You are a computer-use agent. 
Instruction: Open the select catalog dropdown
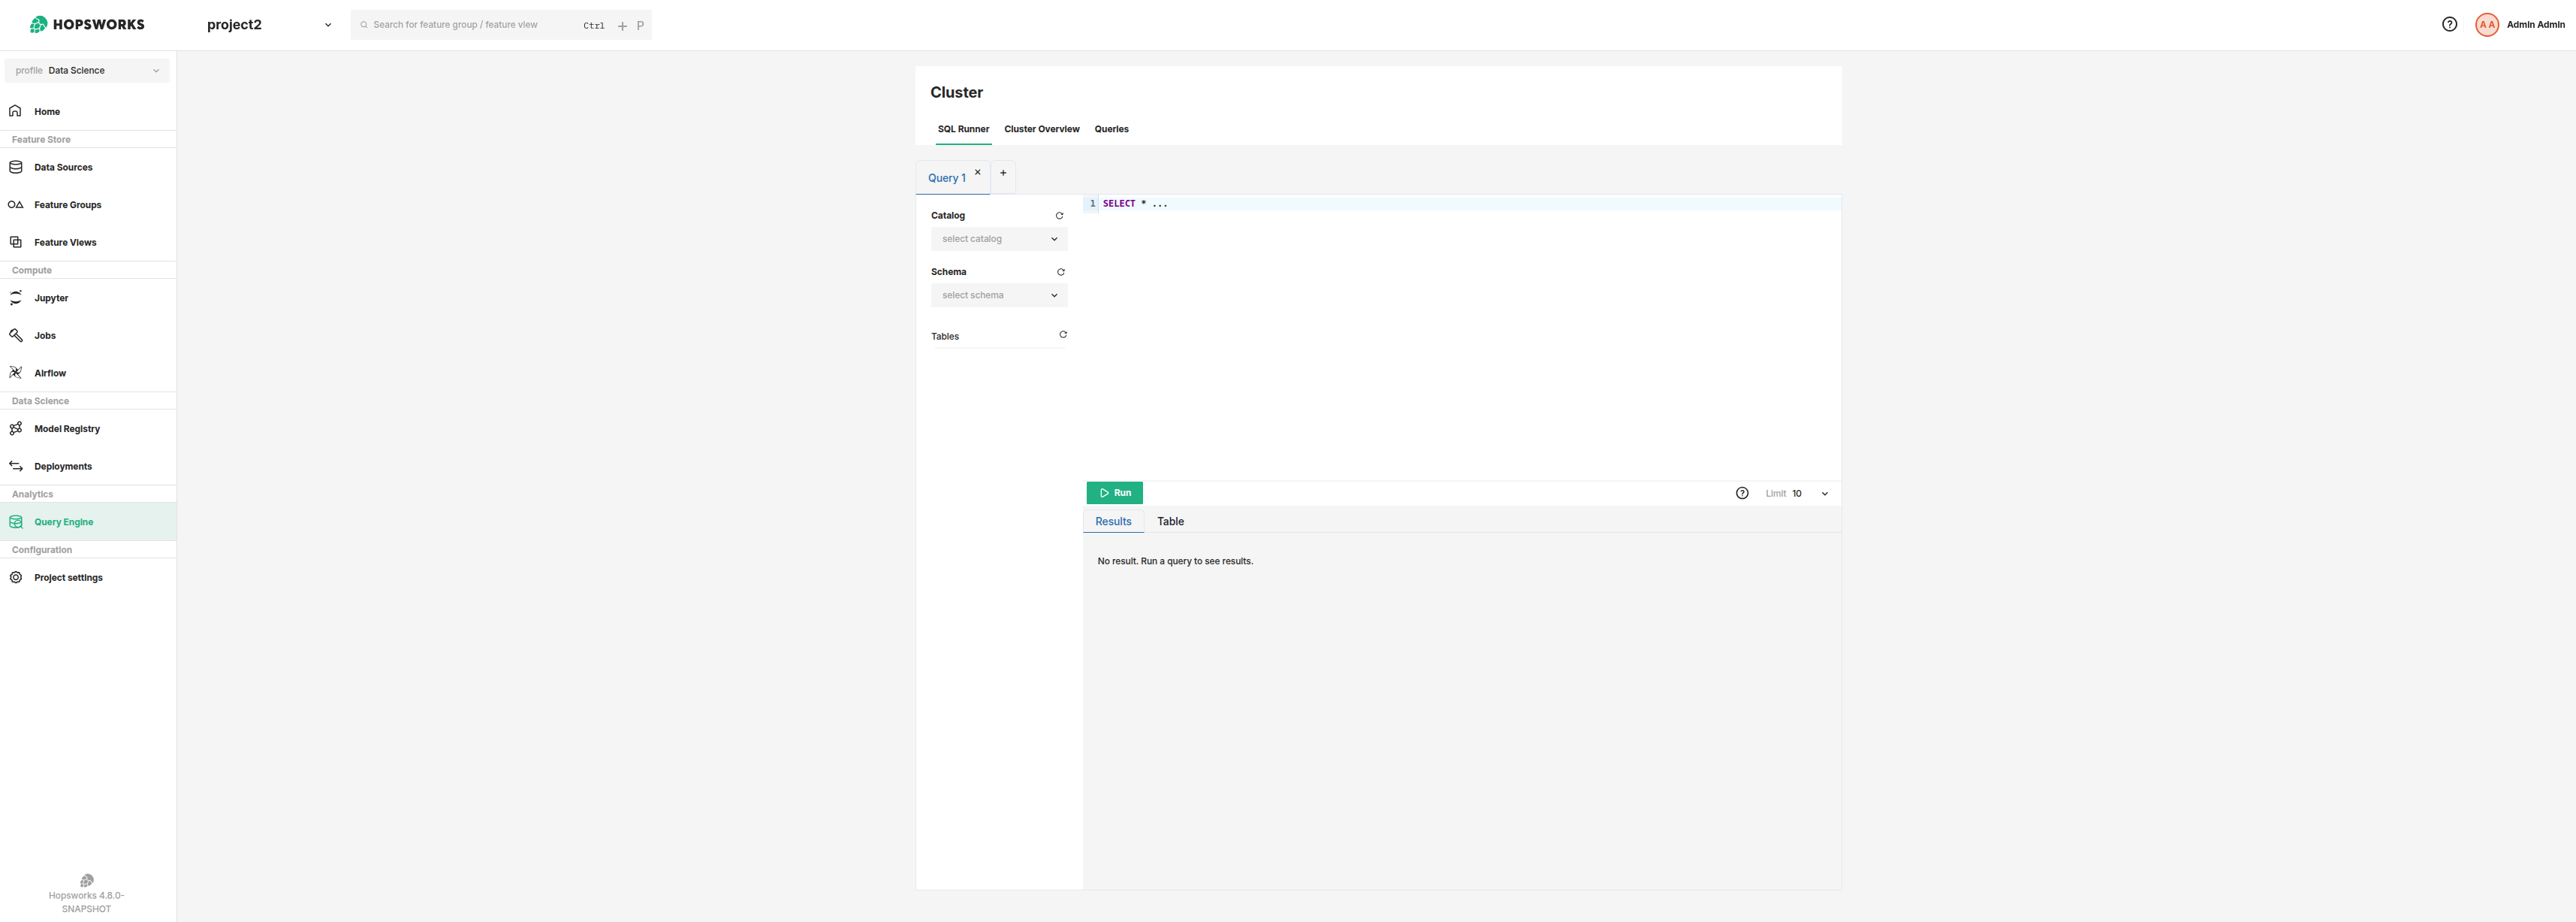998,238
